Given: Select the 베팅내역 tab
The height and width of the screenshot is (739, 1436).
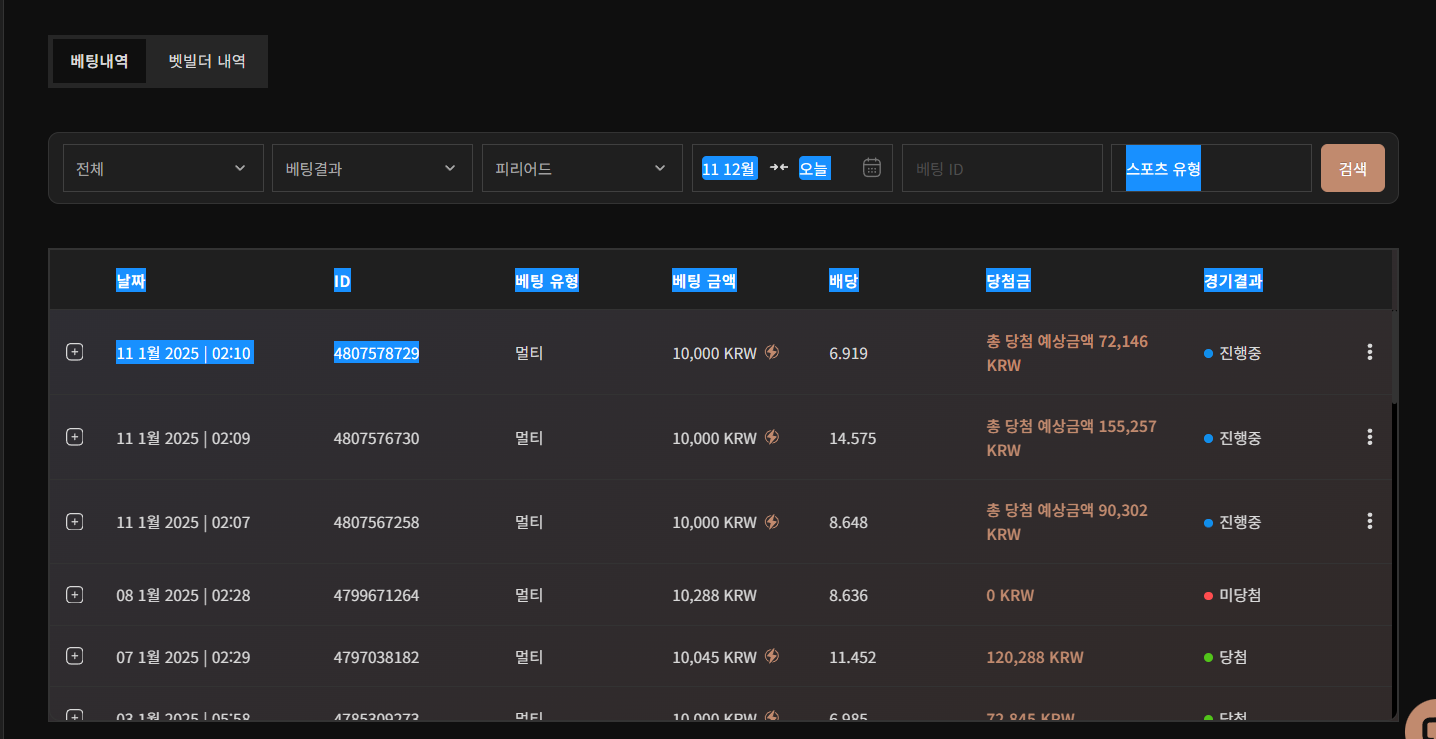Looking at the screenshot, I should (x=99, y=61).
